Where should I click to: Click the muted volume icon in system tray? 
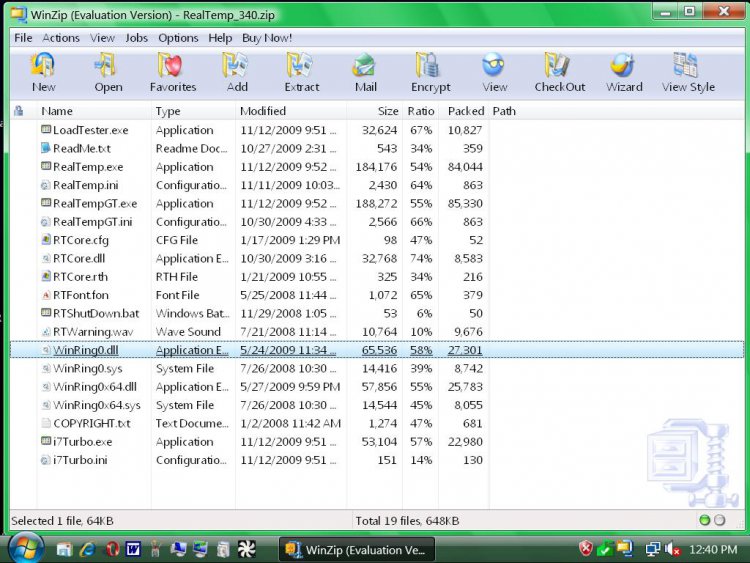tap(673, 549)
